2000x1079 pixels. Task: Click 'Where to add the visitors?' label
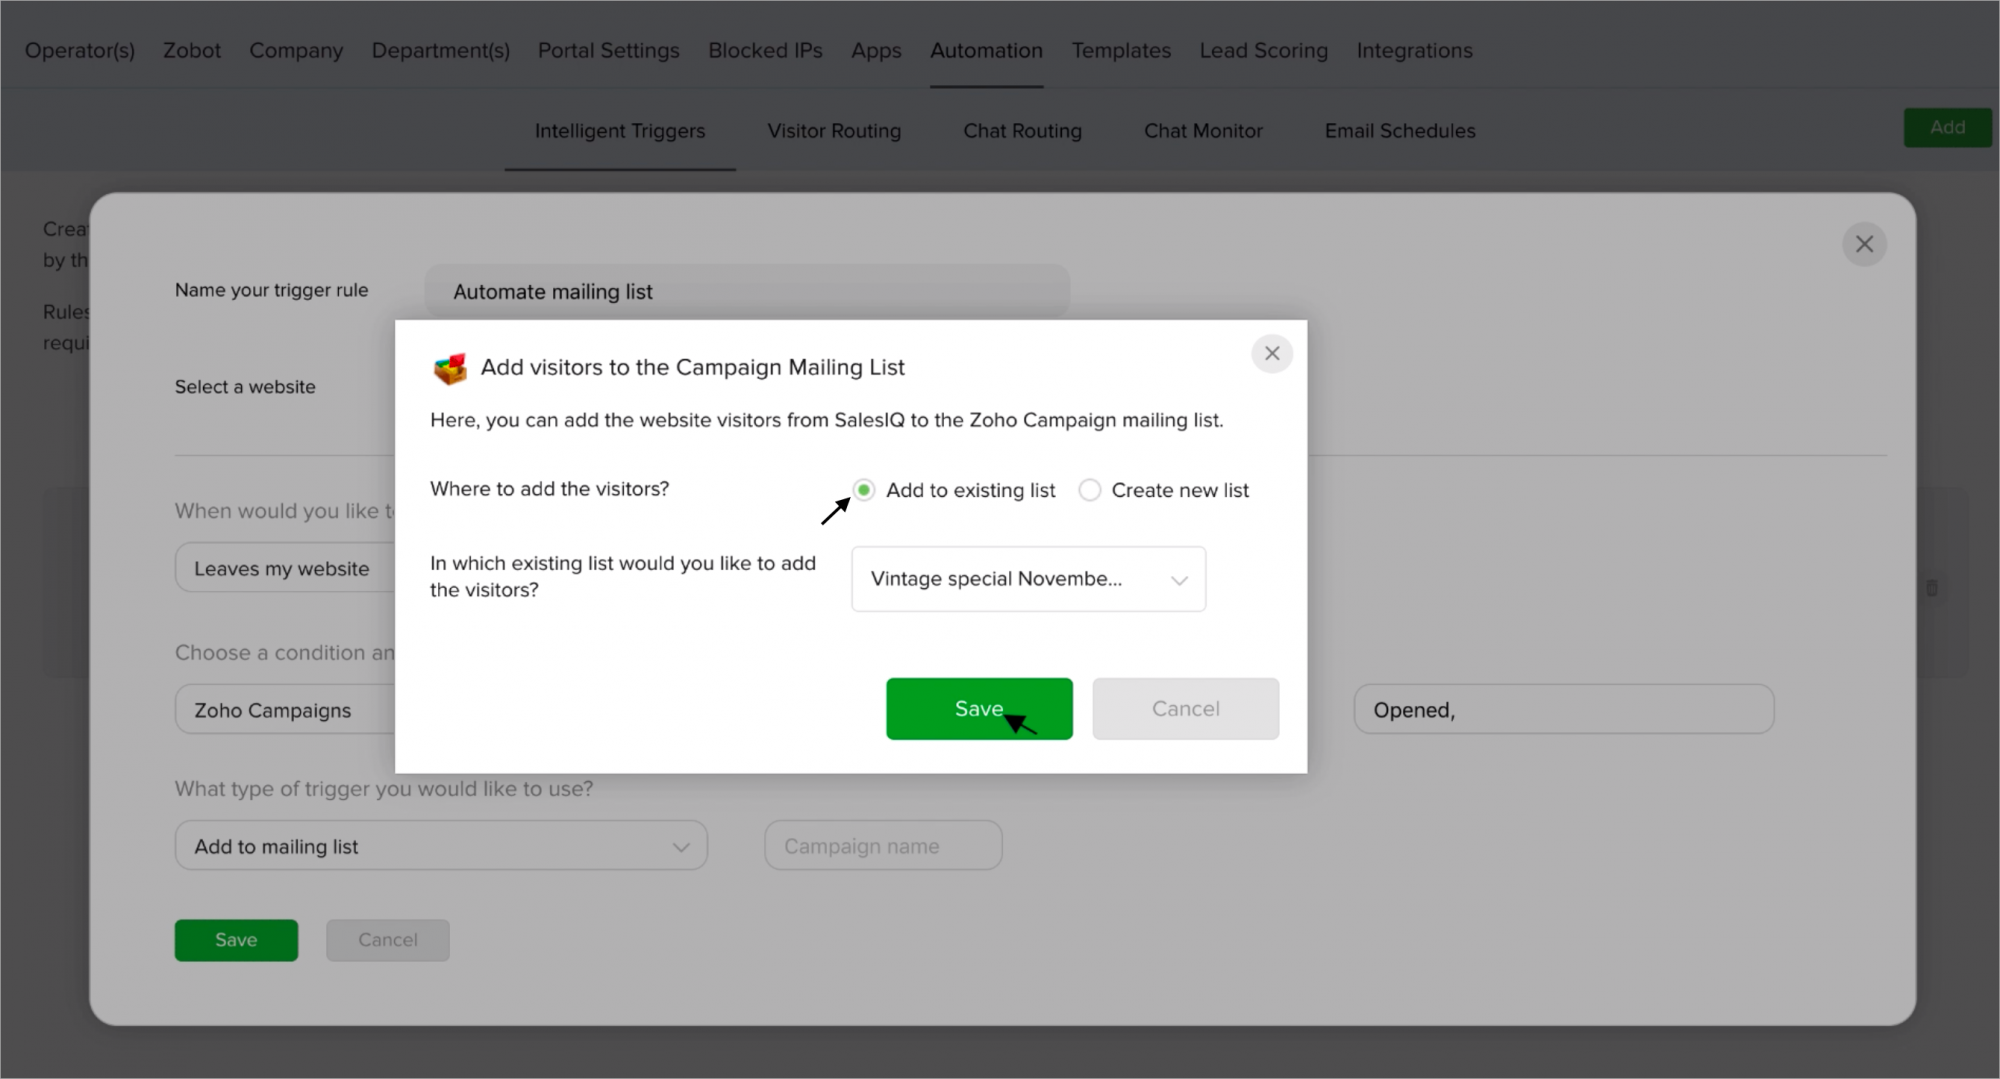click(x=549, y=489)
